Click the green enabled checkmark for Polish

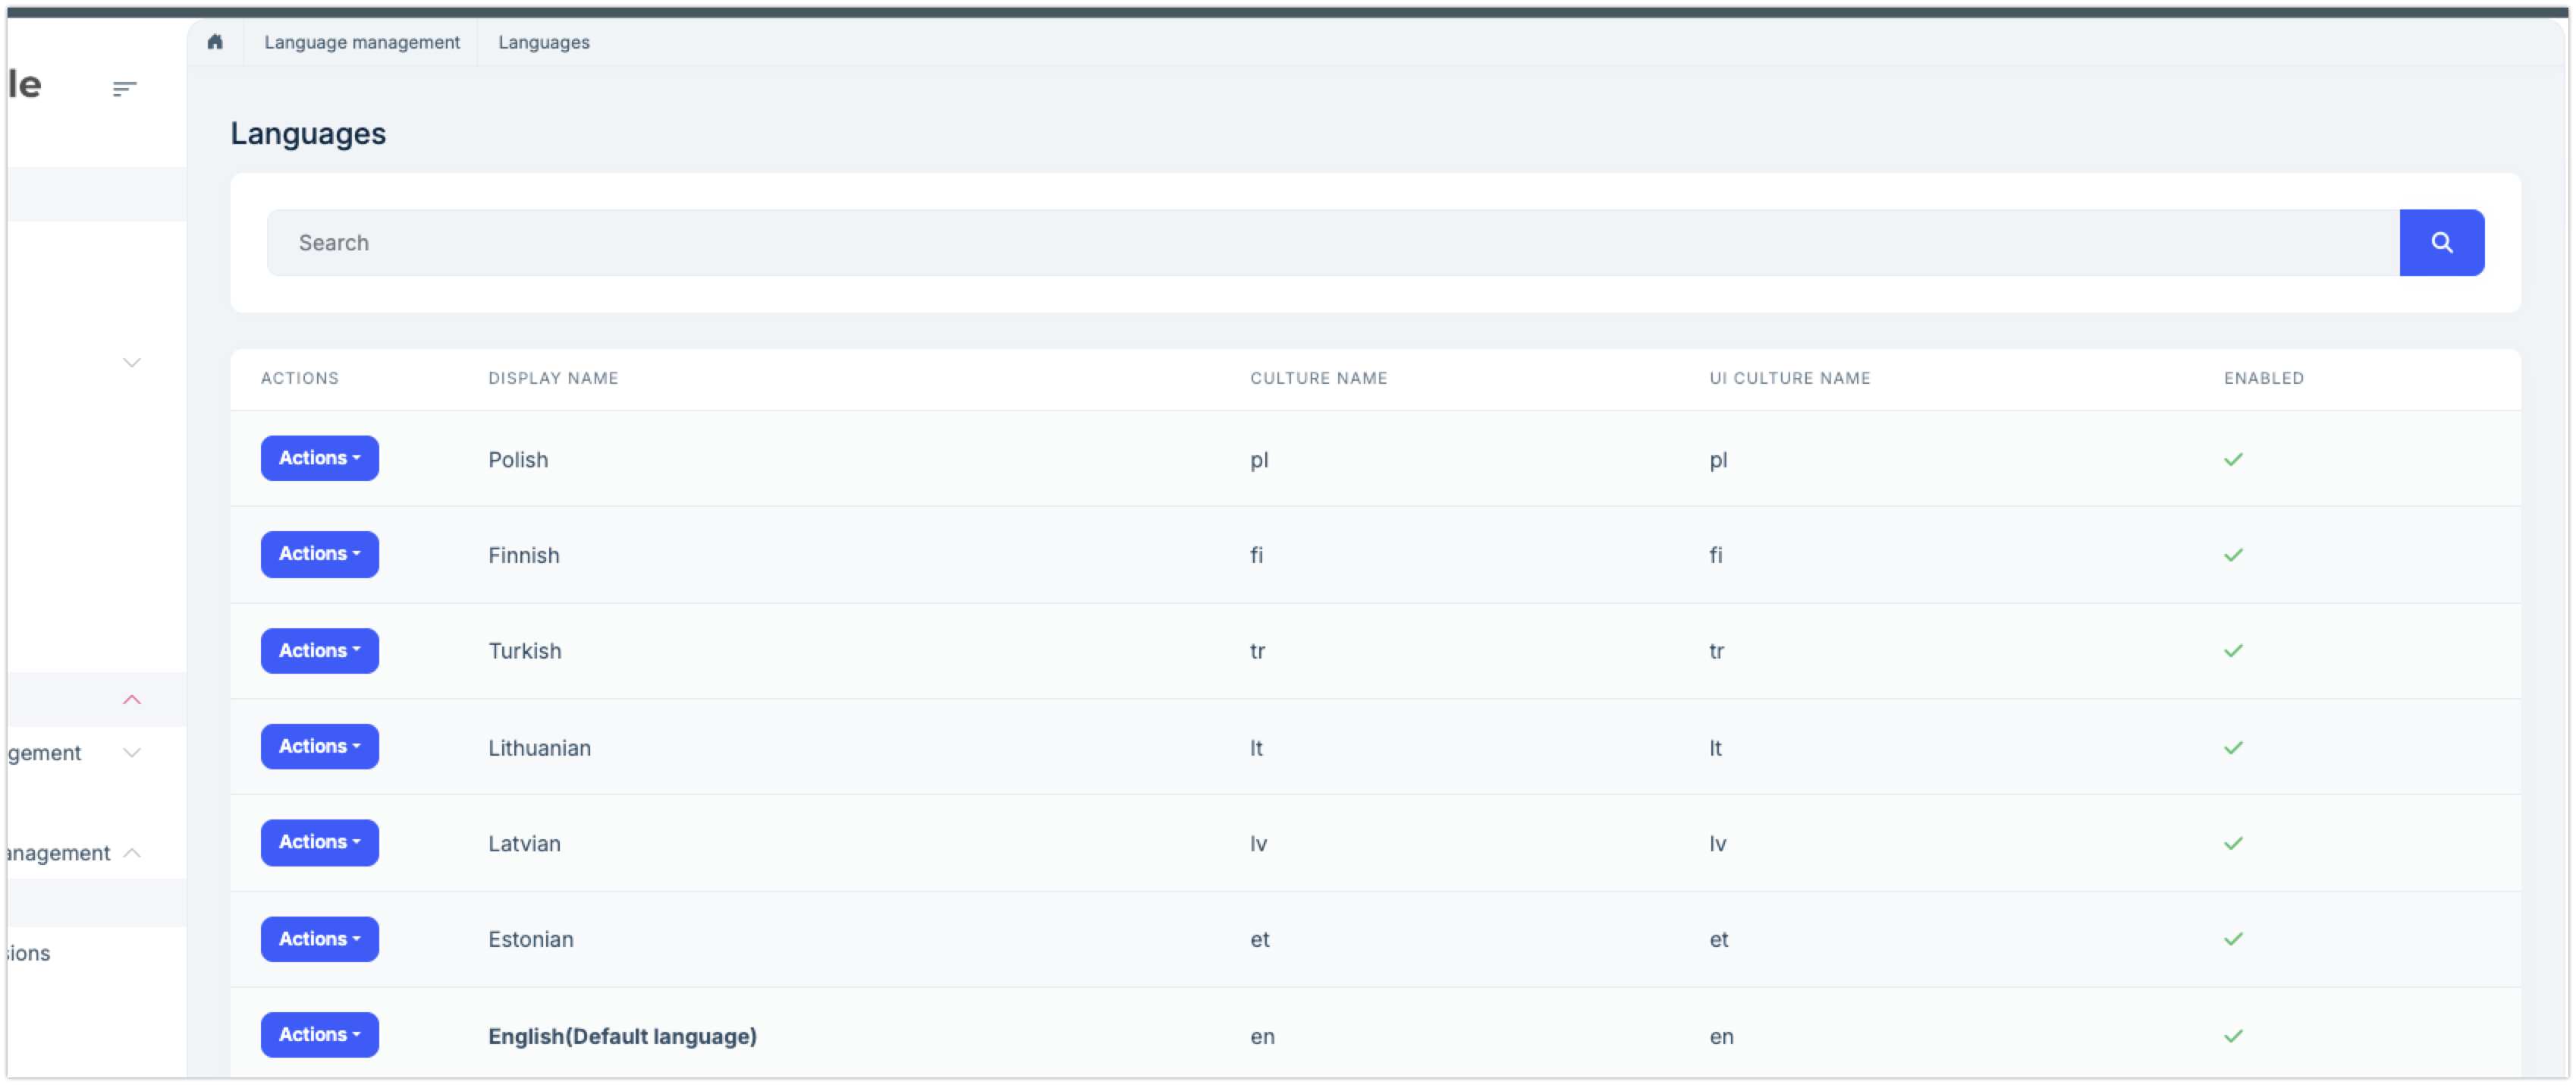pyautogui.click(x=2233, y=460)
